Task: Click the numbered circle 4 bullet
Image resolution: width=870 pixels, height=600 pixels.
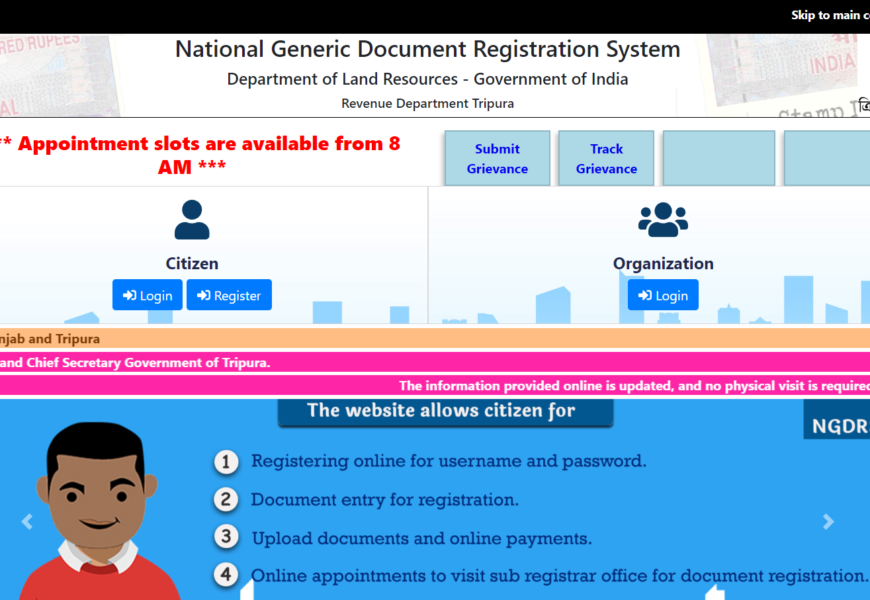Action: click(x=227, y=575)
